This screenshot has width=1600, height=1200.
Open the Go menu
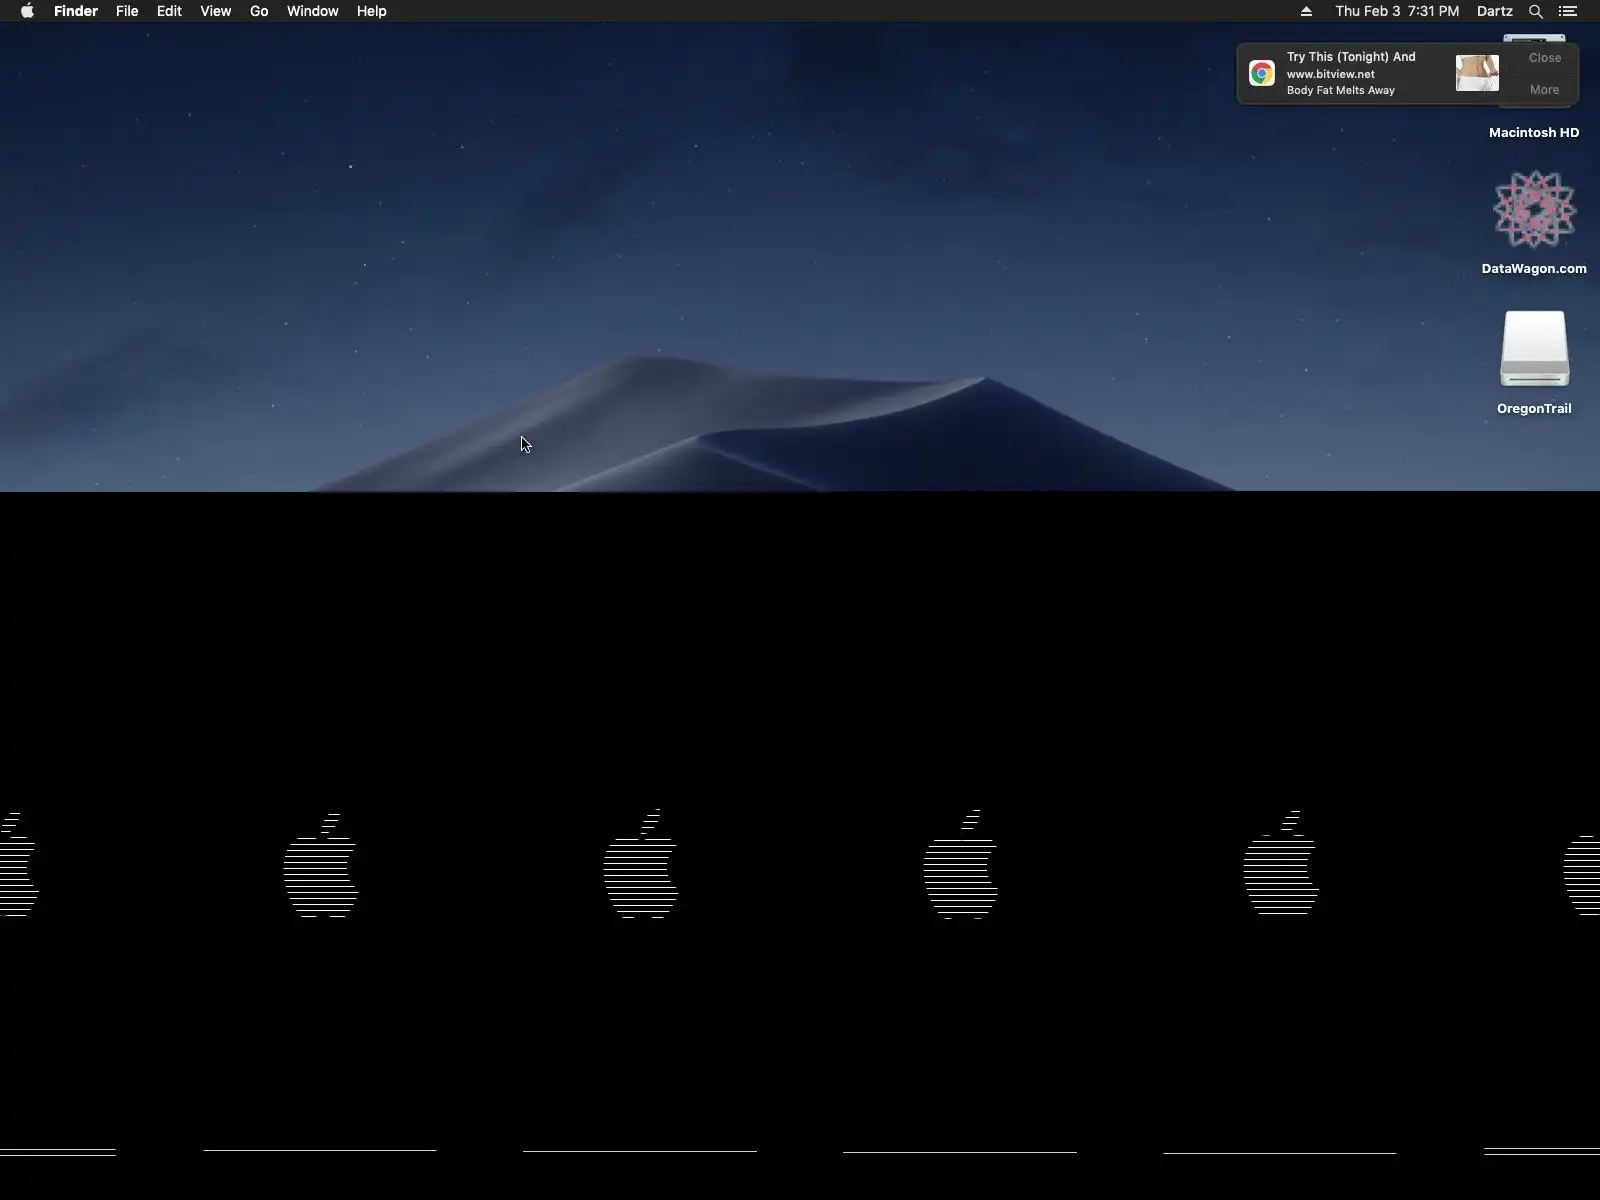point(259,11)
